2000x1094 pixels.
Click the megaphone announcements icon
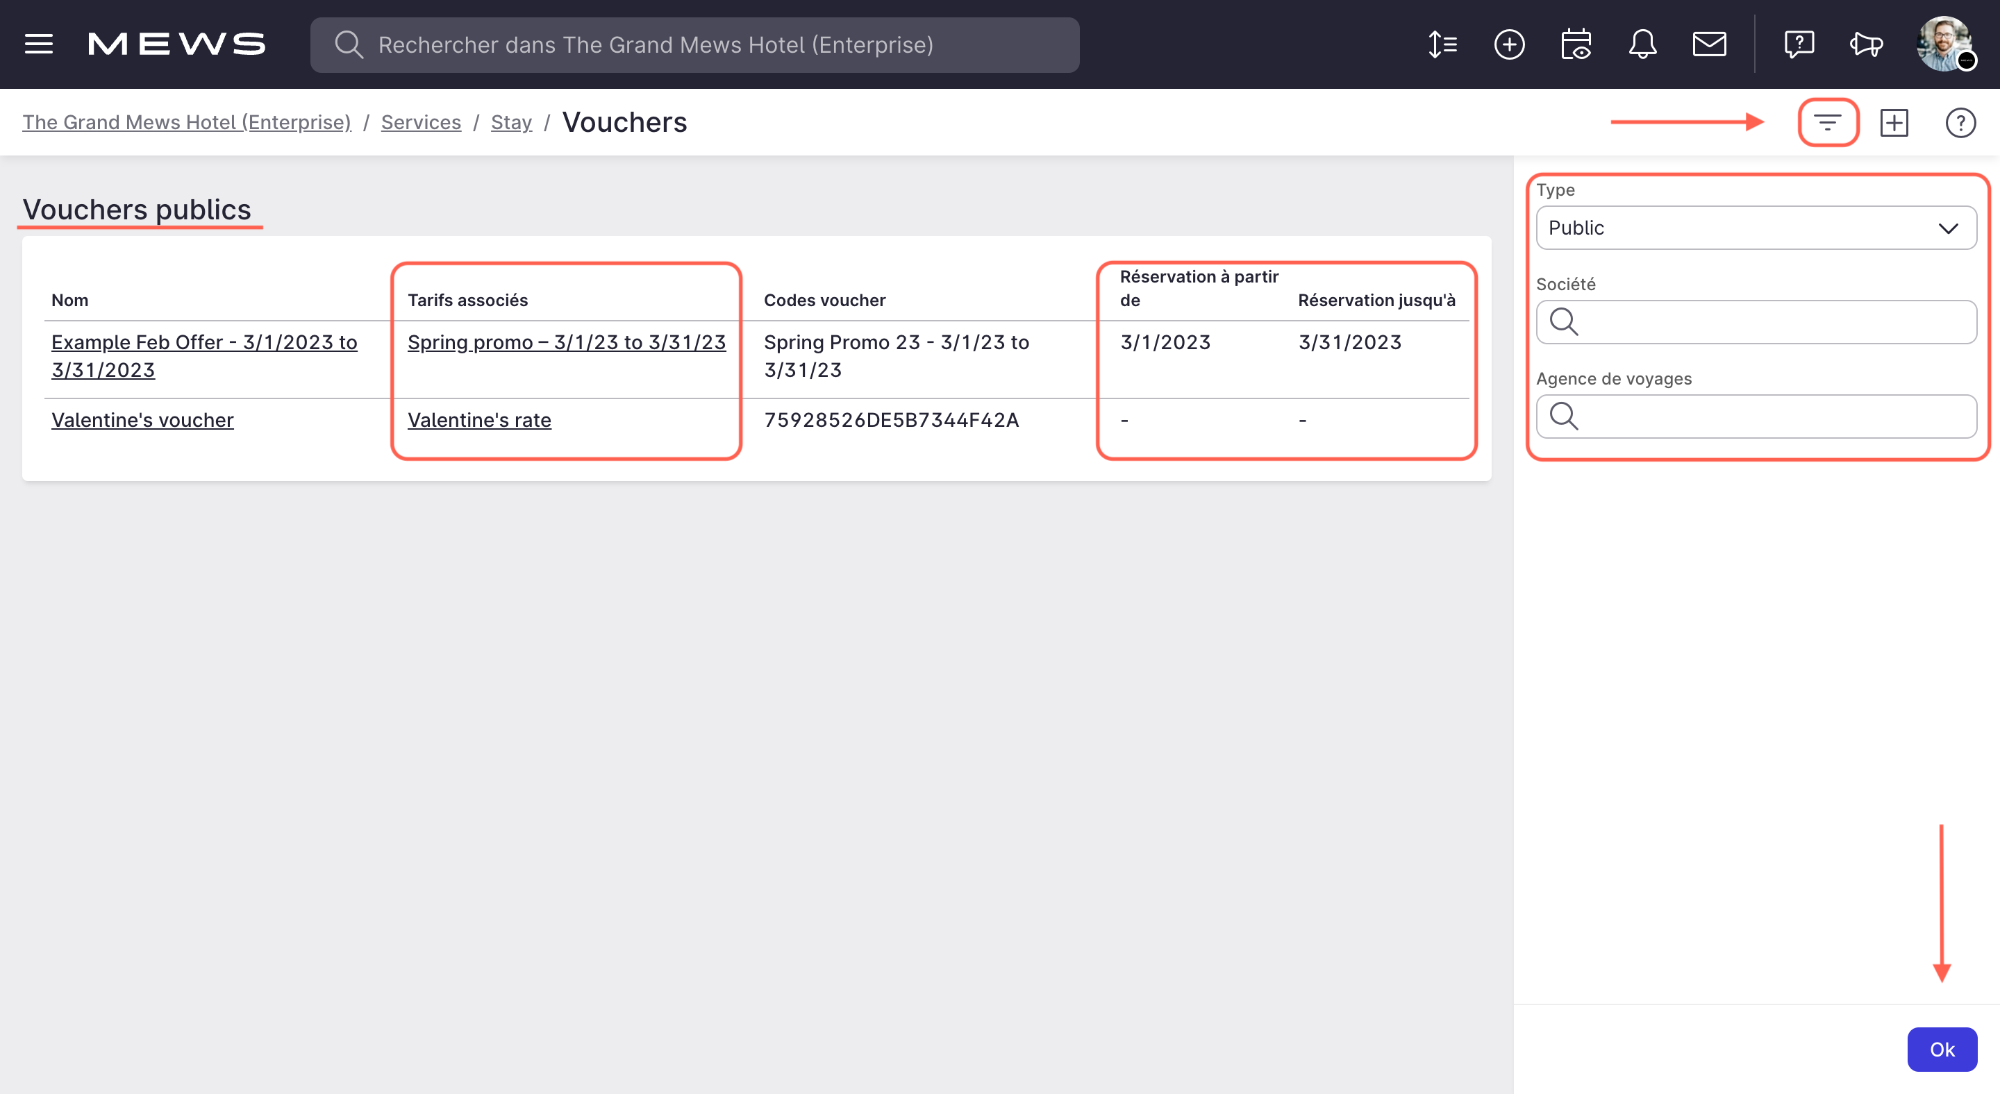[x=1866, y=44]
